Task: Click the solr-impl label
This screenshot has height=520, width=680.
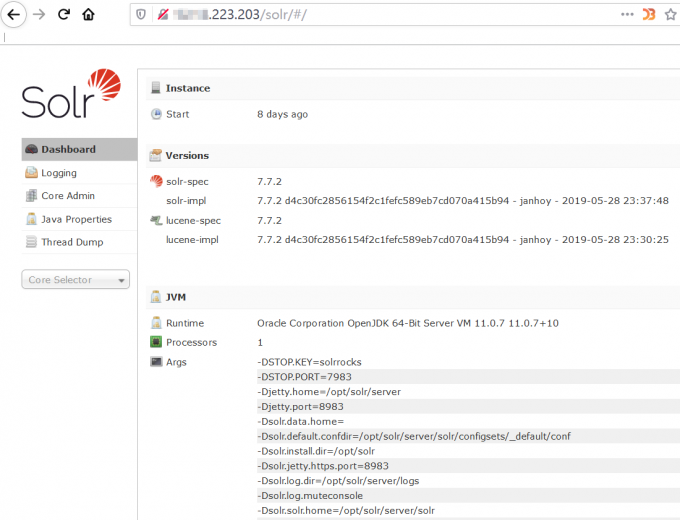Action: click(x=186, y=201)
